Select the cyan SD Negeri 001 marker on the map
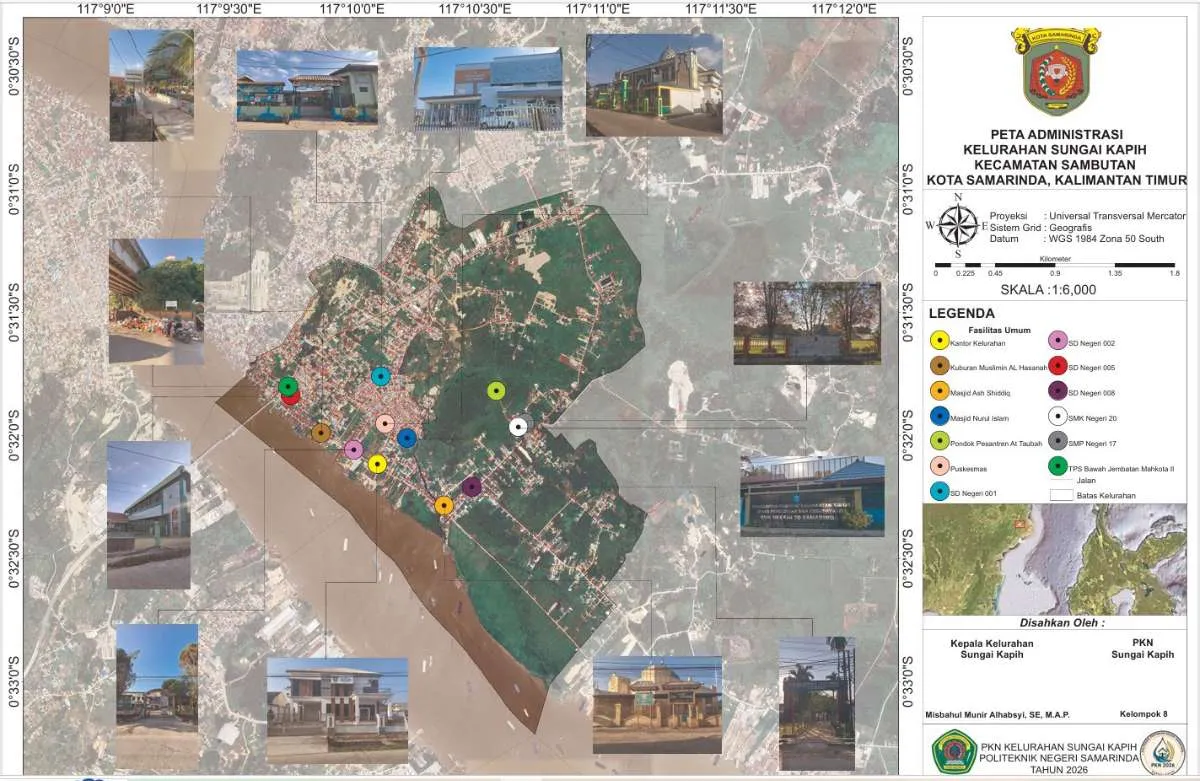 pyautogui.click(x=380, y=376)
